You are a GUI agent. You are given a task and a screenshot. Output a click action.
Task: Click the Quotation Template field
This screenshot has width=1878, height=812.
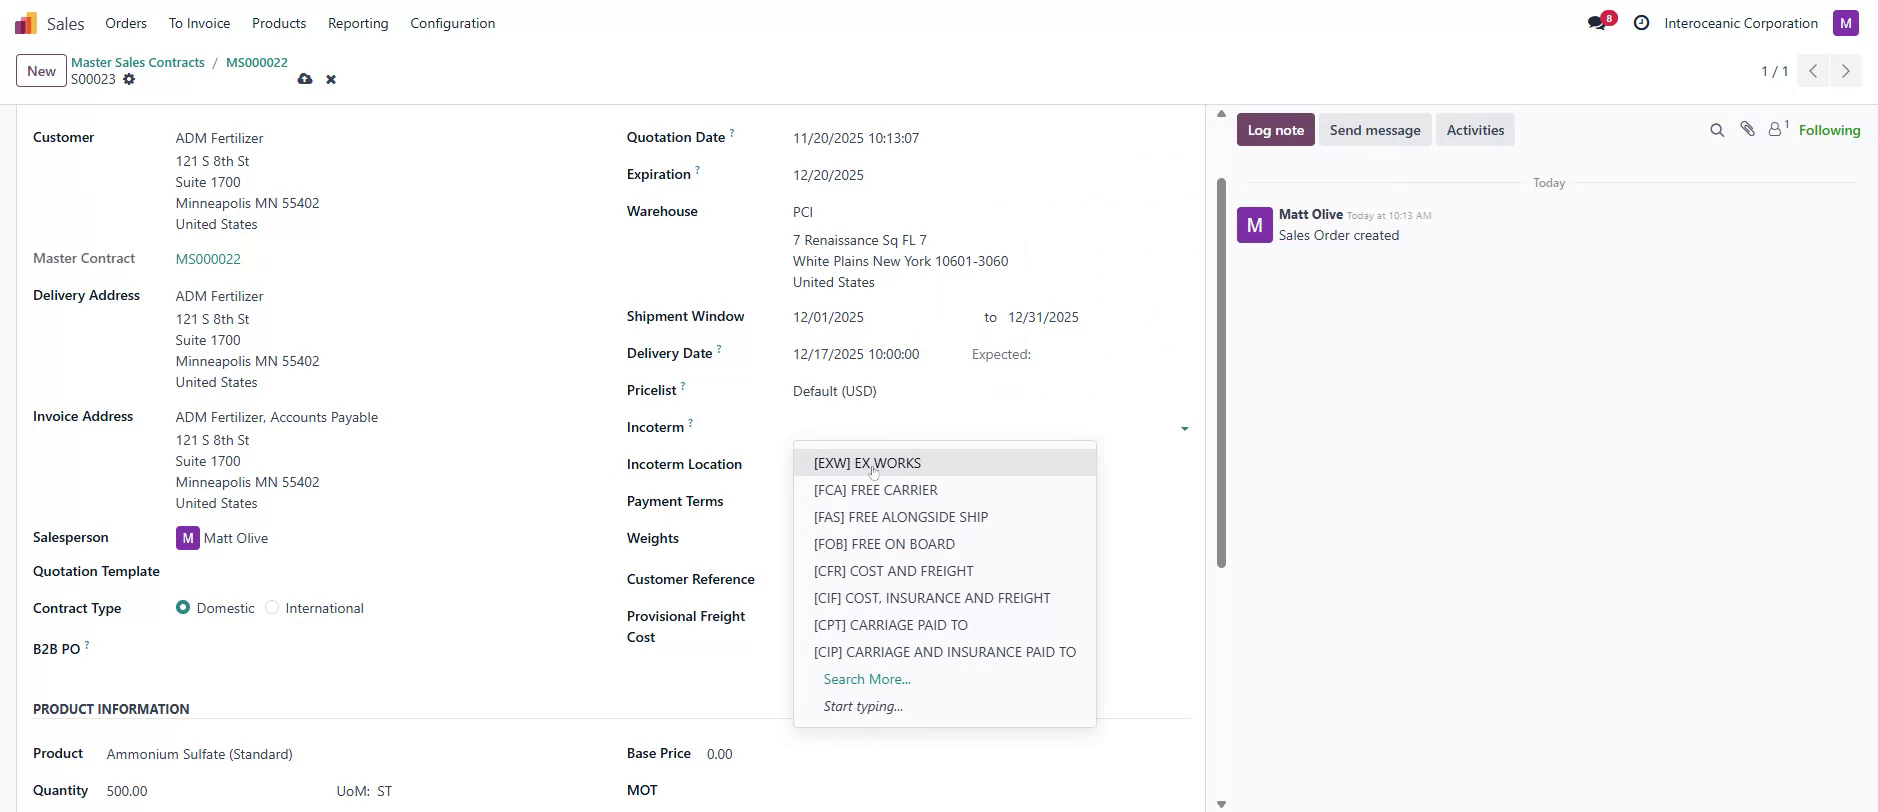pyautogui.click(x=385, y=572)
